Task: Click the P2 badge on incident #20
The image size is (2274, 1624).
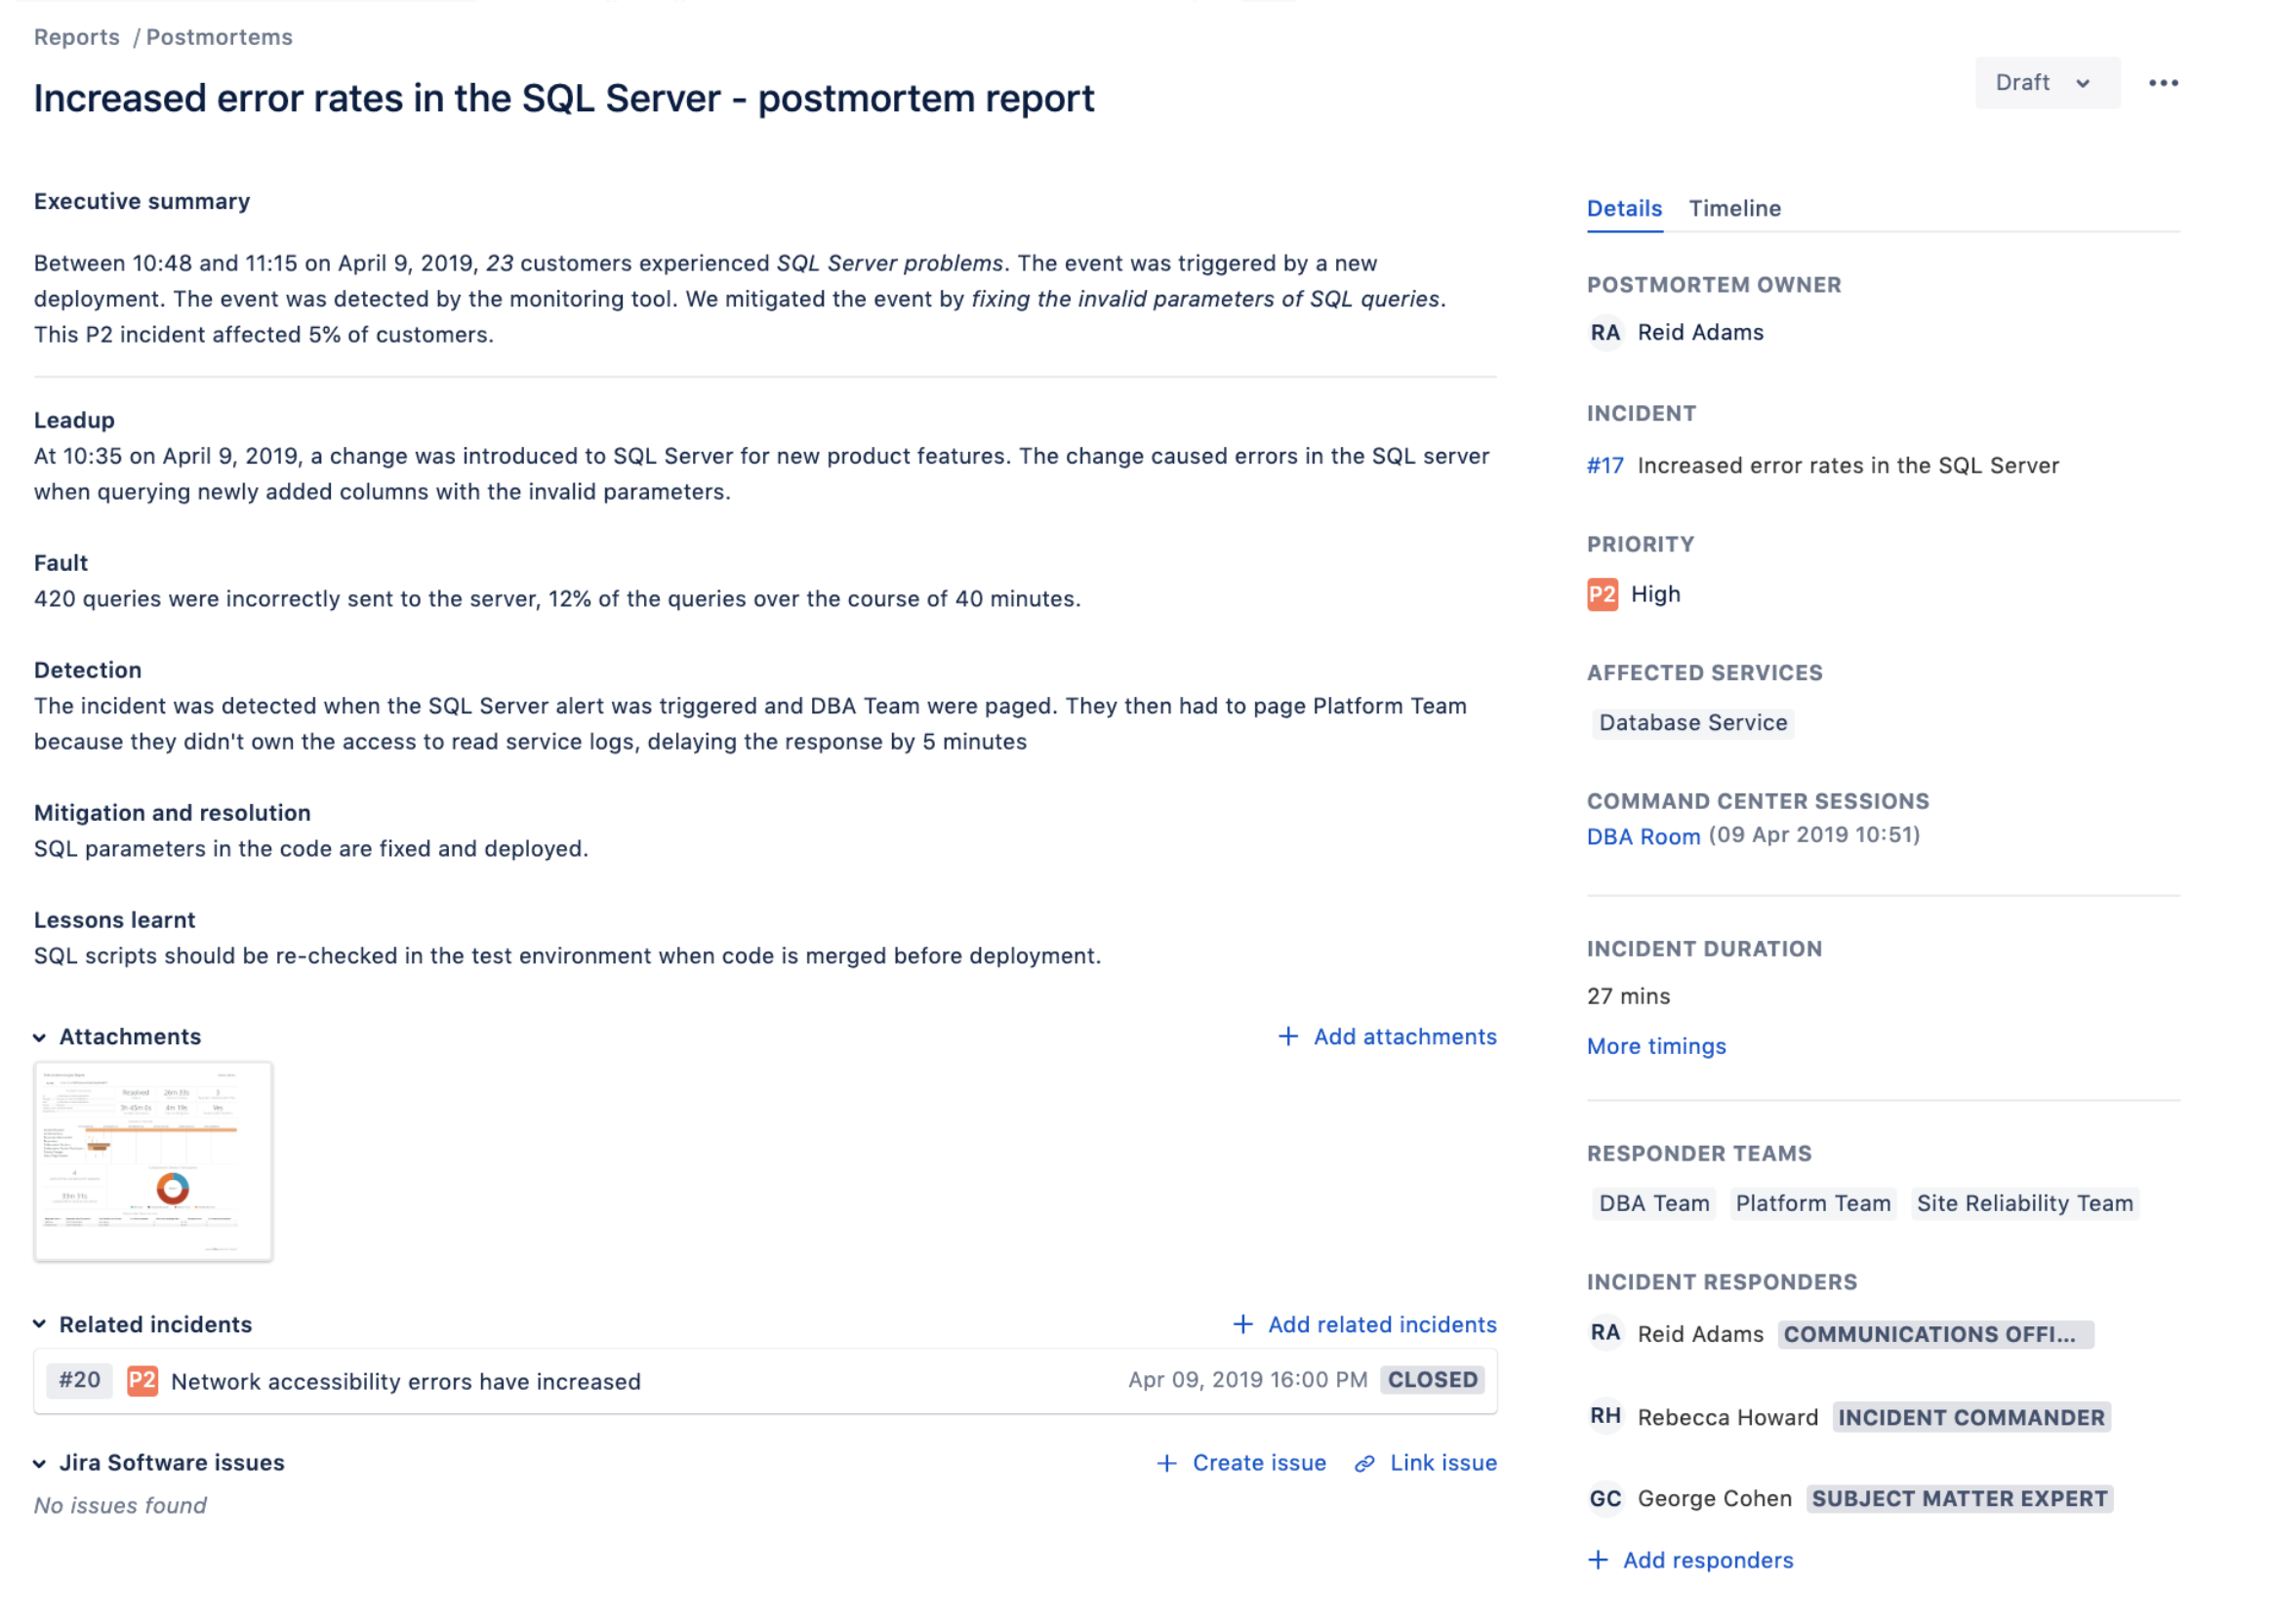Action: (139, 1380)
